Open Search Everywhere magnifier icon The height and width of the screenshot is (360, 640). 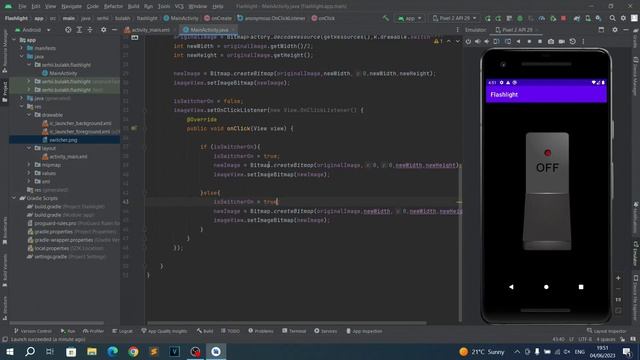point(612,18)
